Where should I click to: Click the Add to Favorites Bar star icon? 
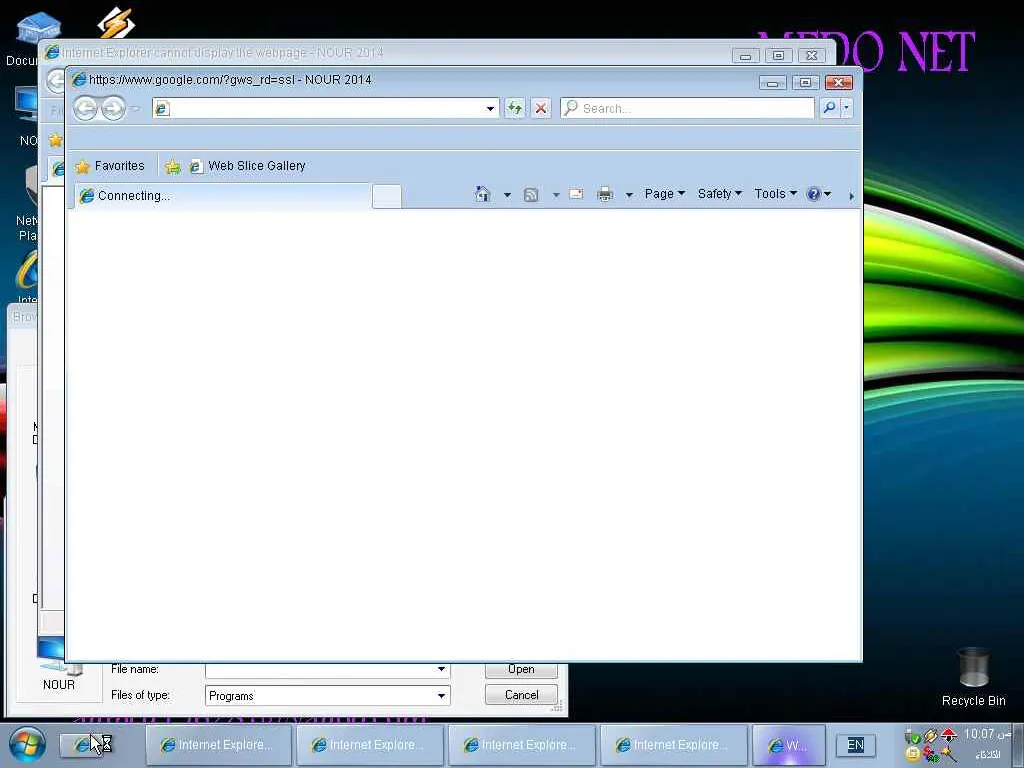point(172,167)
